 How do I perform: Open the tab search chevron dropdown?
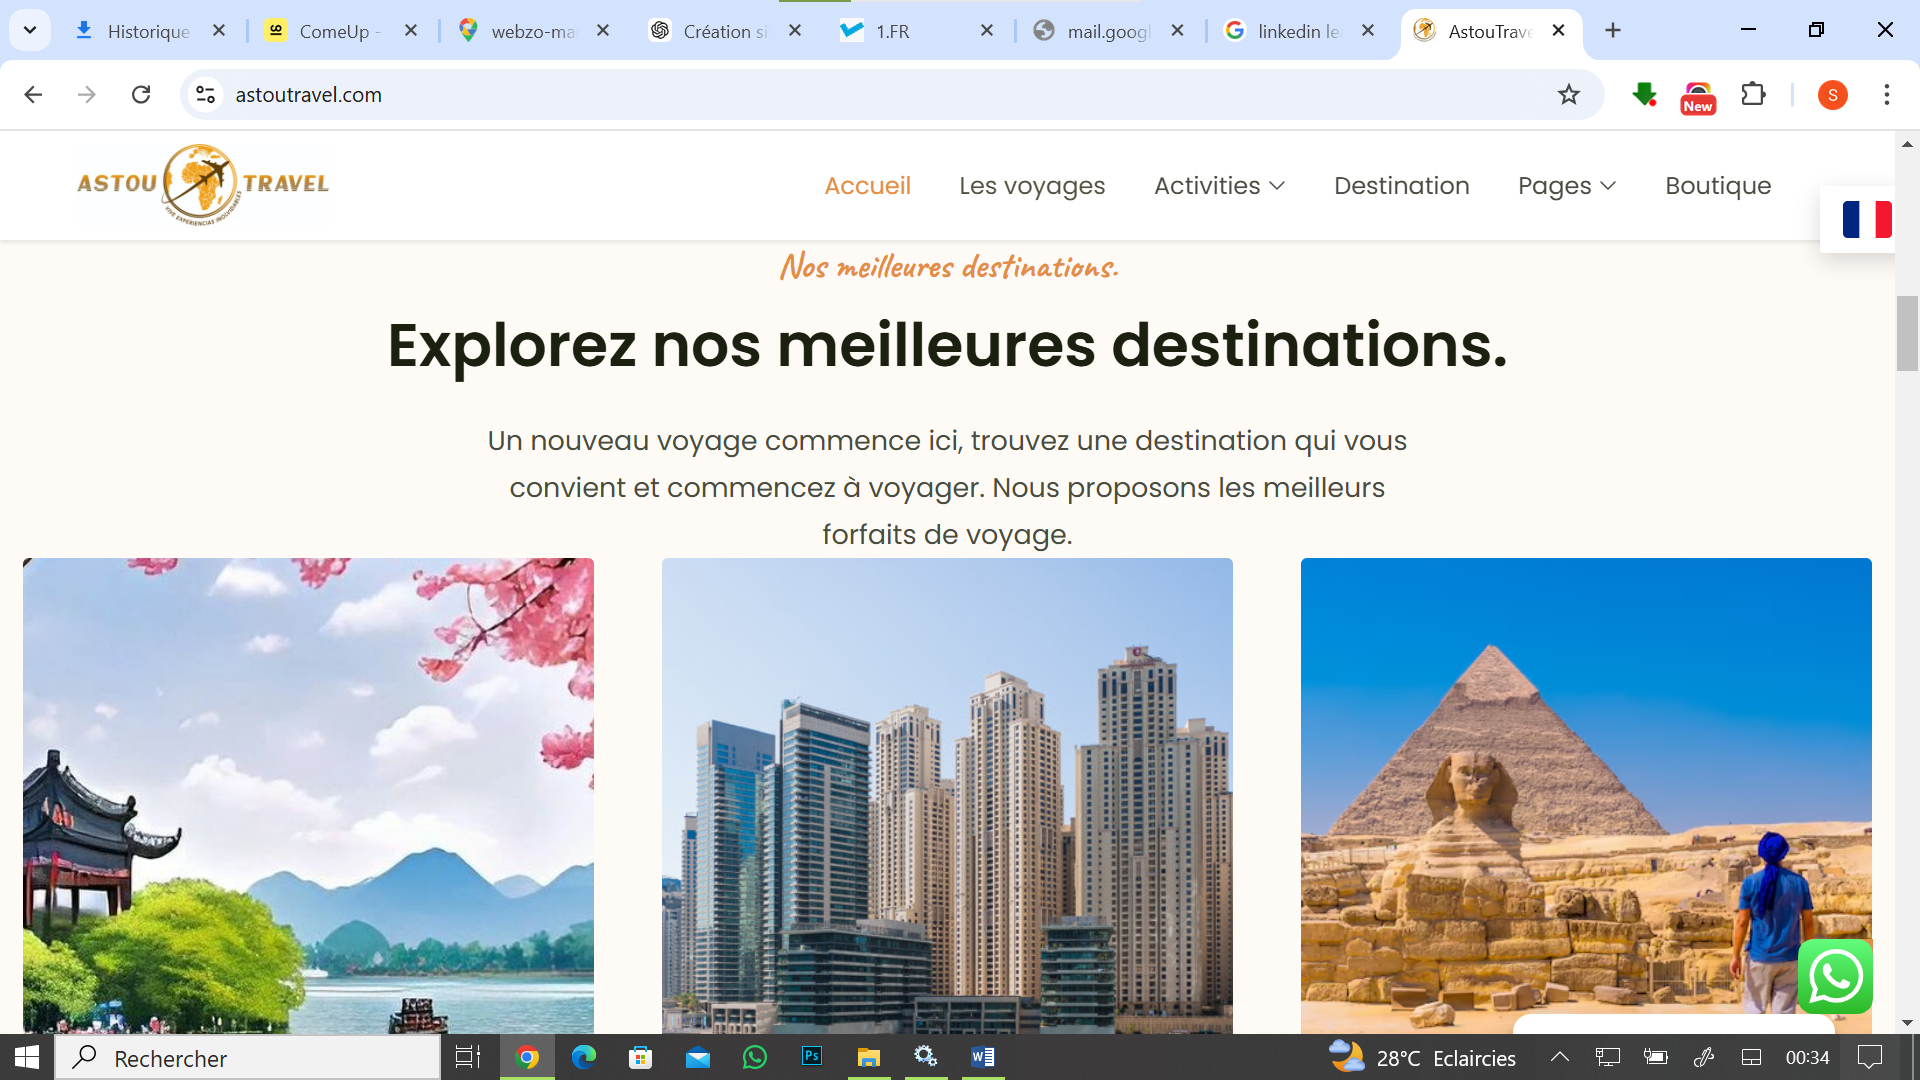coord(30,30)
